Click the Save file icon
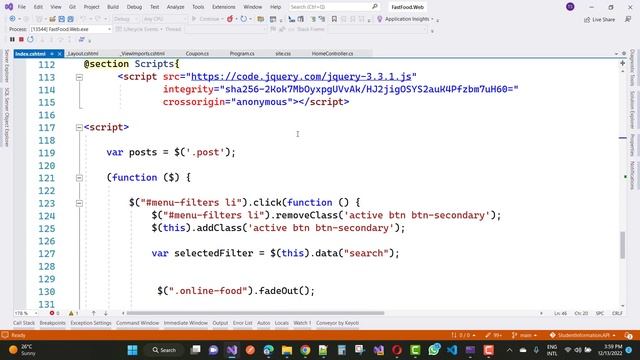 [x=62, y=19]
